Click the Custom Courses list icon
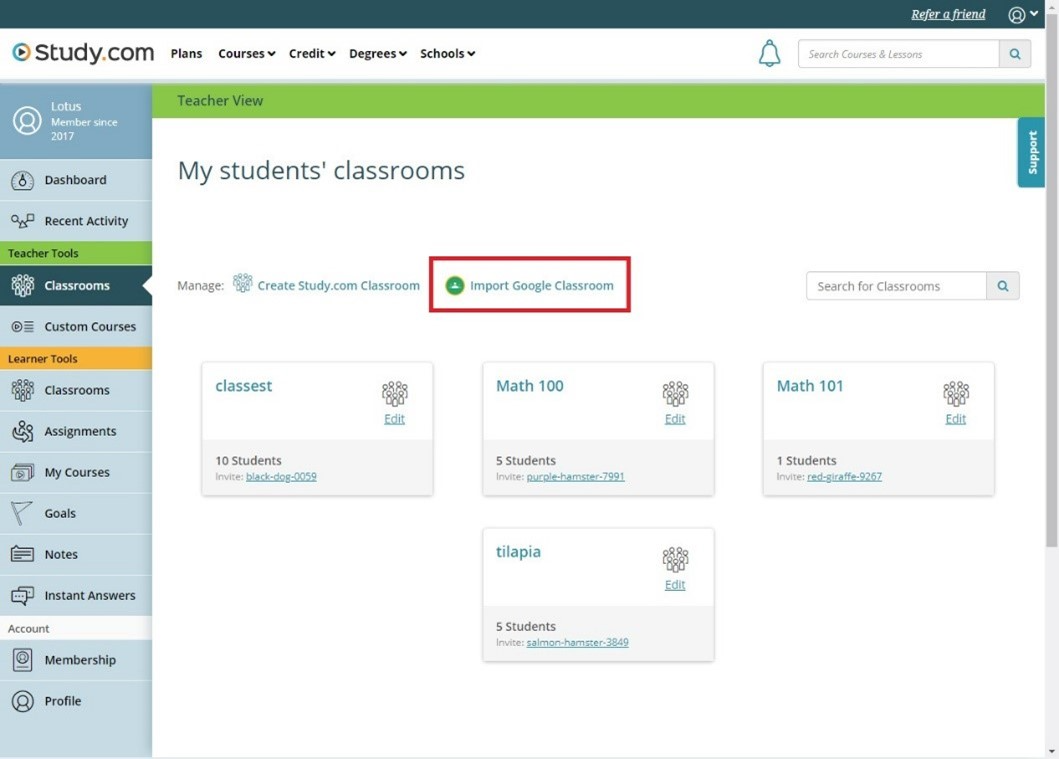 pyautogui.click(x=22, y=327)
